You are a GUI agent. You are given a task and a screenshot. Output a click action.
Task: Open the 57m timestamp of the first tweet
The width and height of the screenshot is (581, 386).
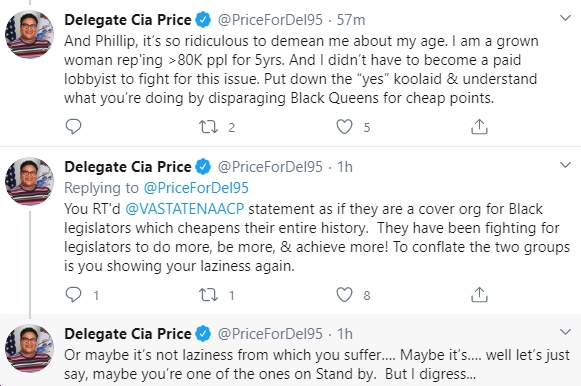[x=351, y=20]
